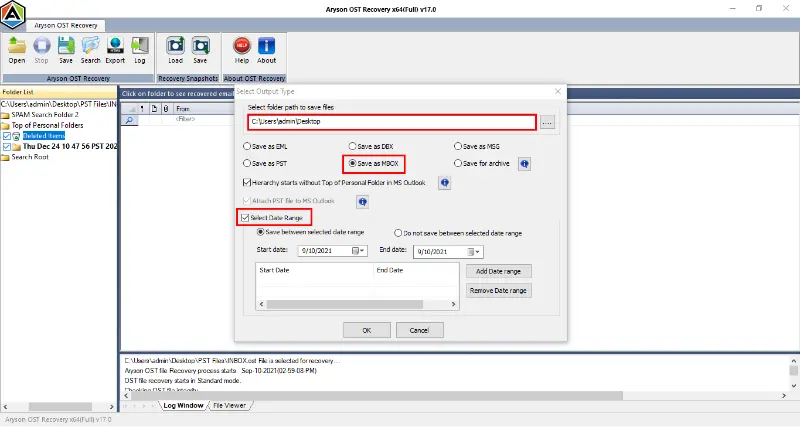This screenshot has width=800, height=427.
Task: Select Search Root folder in tree
Action: (30, 157)
